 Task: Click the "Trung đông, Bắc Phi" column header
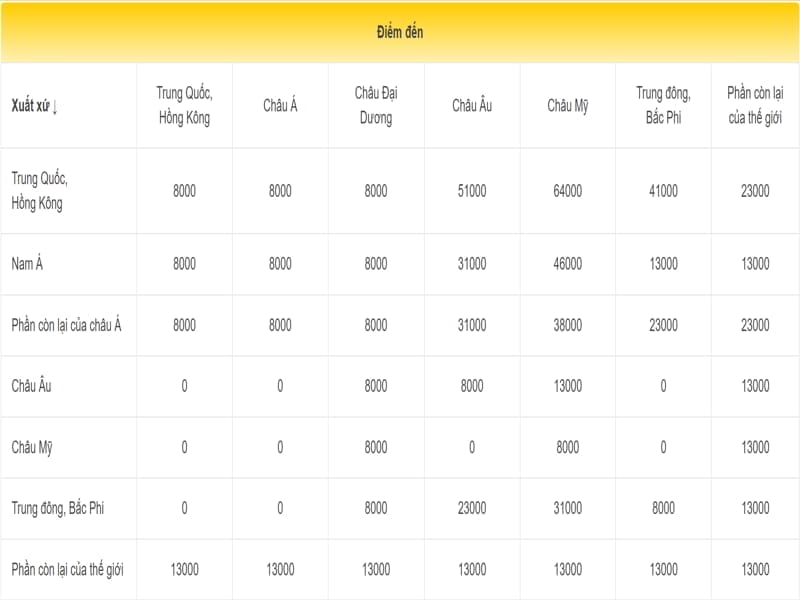point(663,105)
